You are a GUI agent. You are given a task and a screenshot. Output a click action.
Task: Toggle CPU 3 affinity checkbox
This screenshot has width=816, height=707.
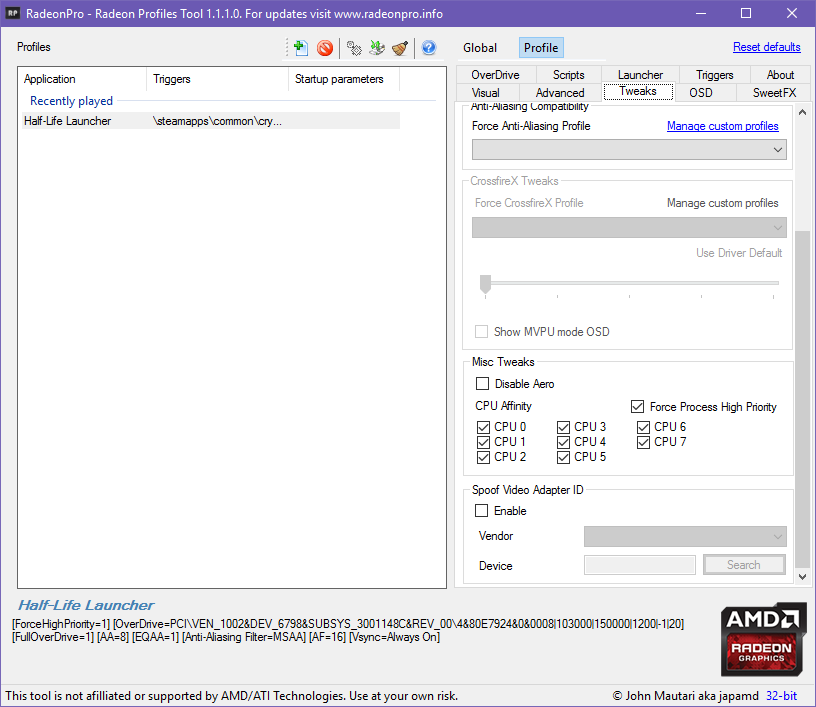pyautogui.click(x=564, y=427)
